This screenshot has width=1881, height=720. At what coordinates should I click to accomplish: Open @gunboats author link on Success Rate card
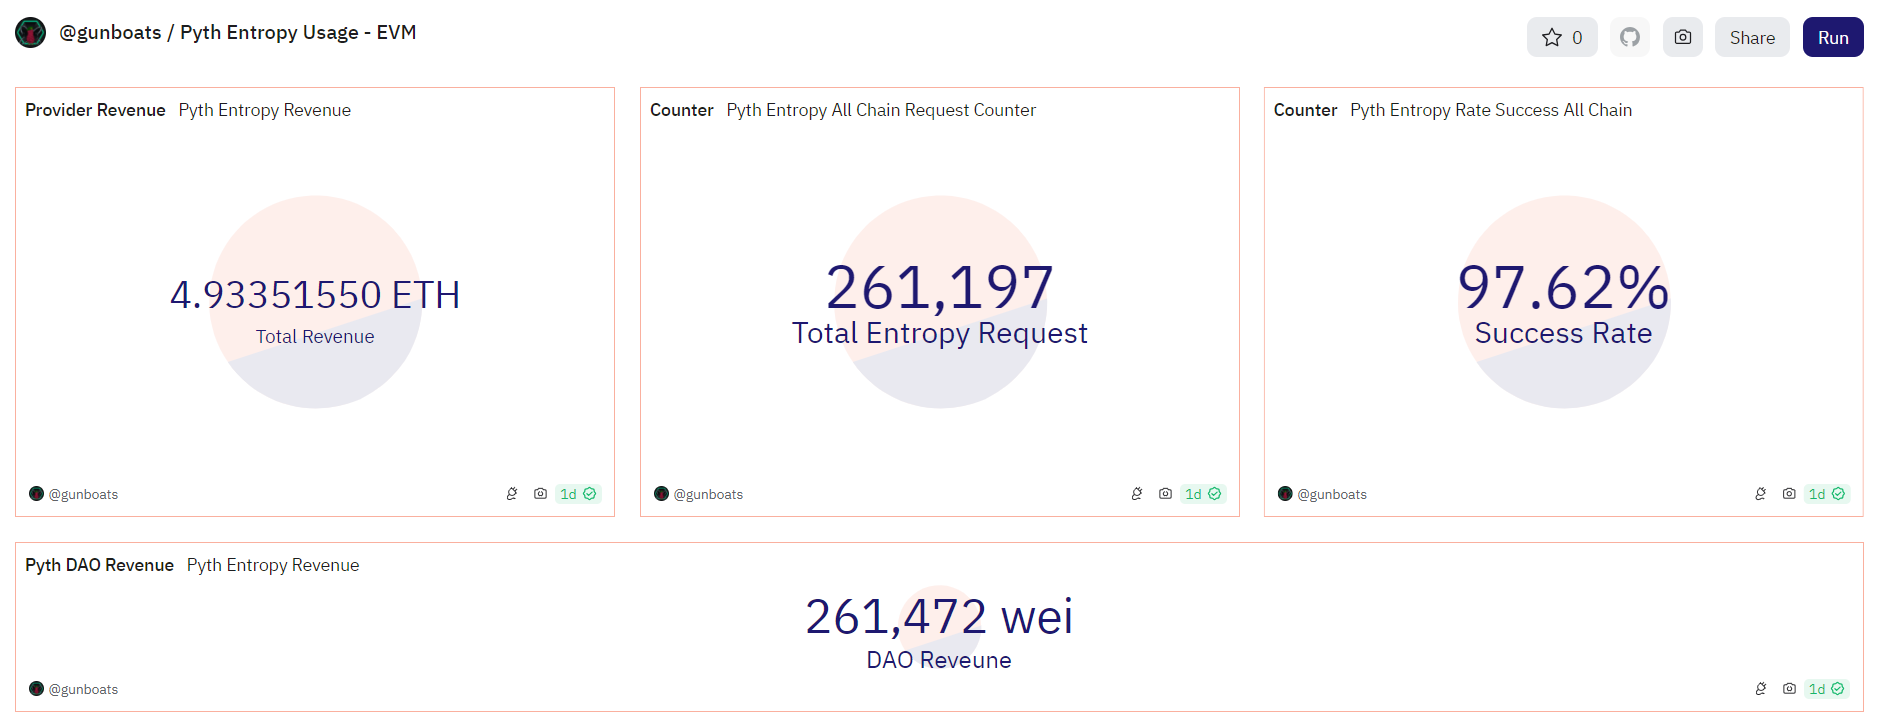[x=1332, y=494]
